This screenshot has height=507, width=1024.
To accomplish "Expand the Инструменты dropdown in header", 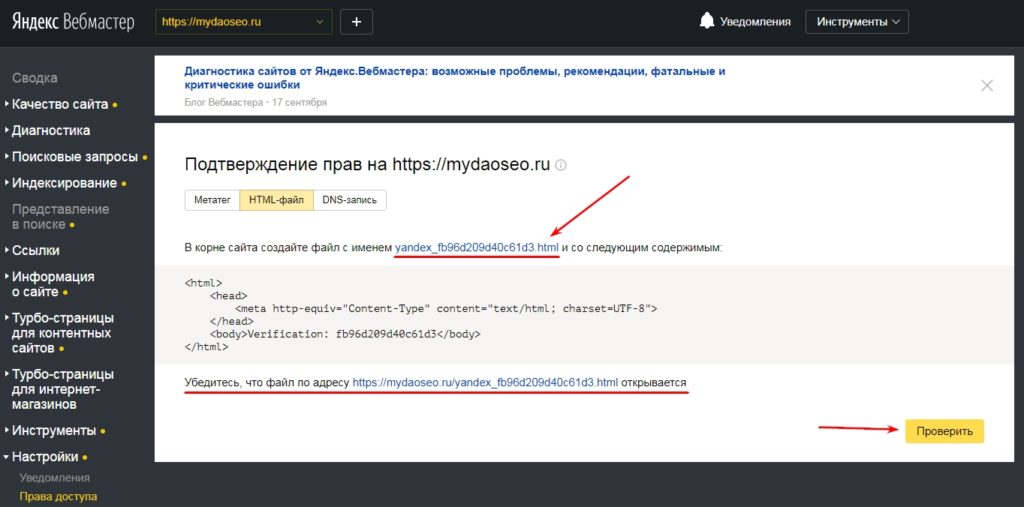I will [857, 22].
